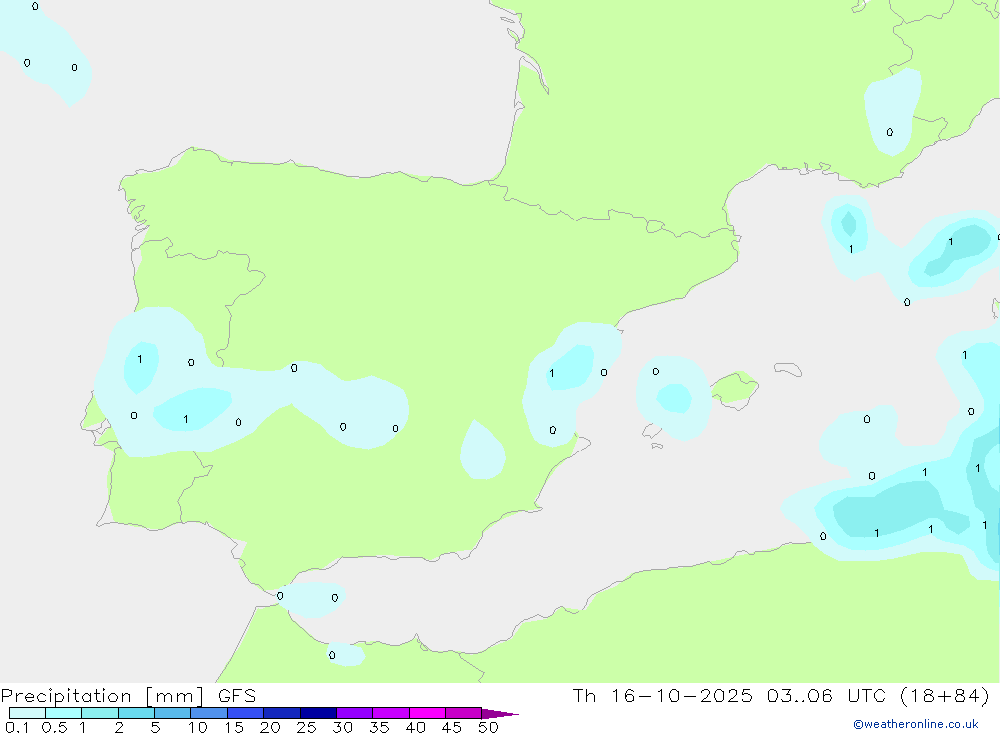Click the legend swatch between 0.5 and 1
This screenshot has width=1000, height=733.
pos(63,713)
